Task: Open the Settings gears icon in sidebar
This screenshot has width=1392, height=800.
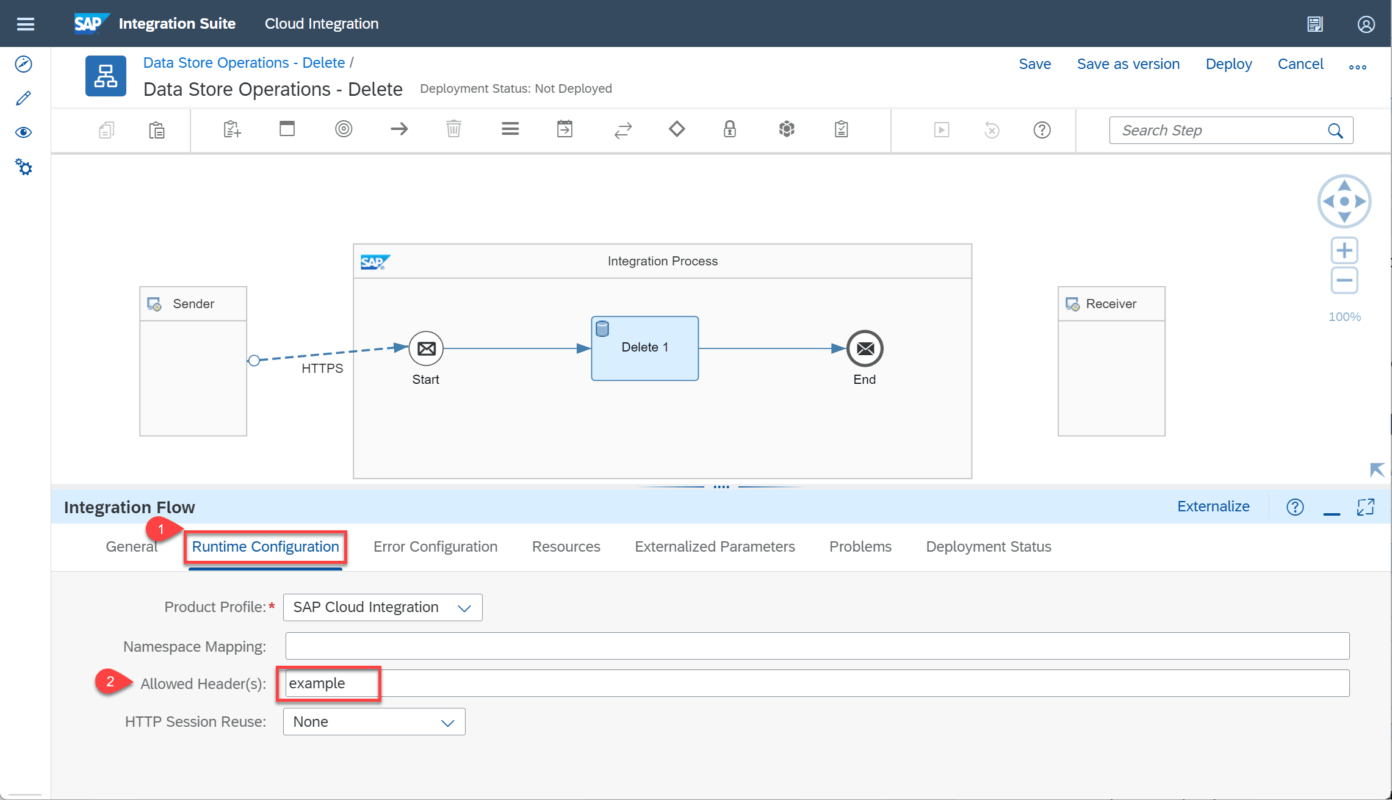Action: [x=24, y=167]
